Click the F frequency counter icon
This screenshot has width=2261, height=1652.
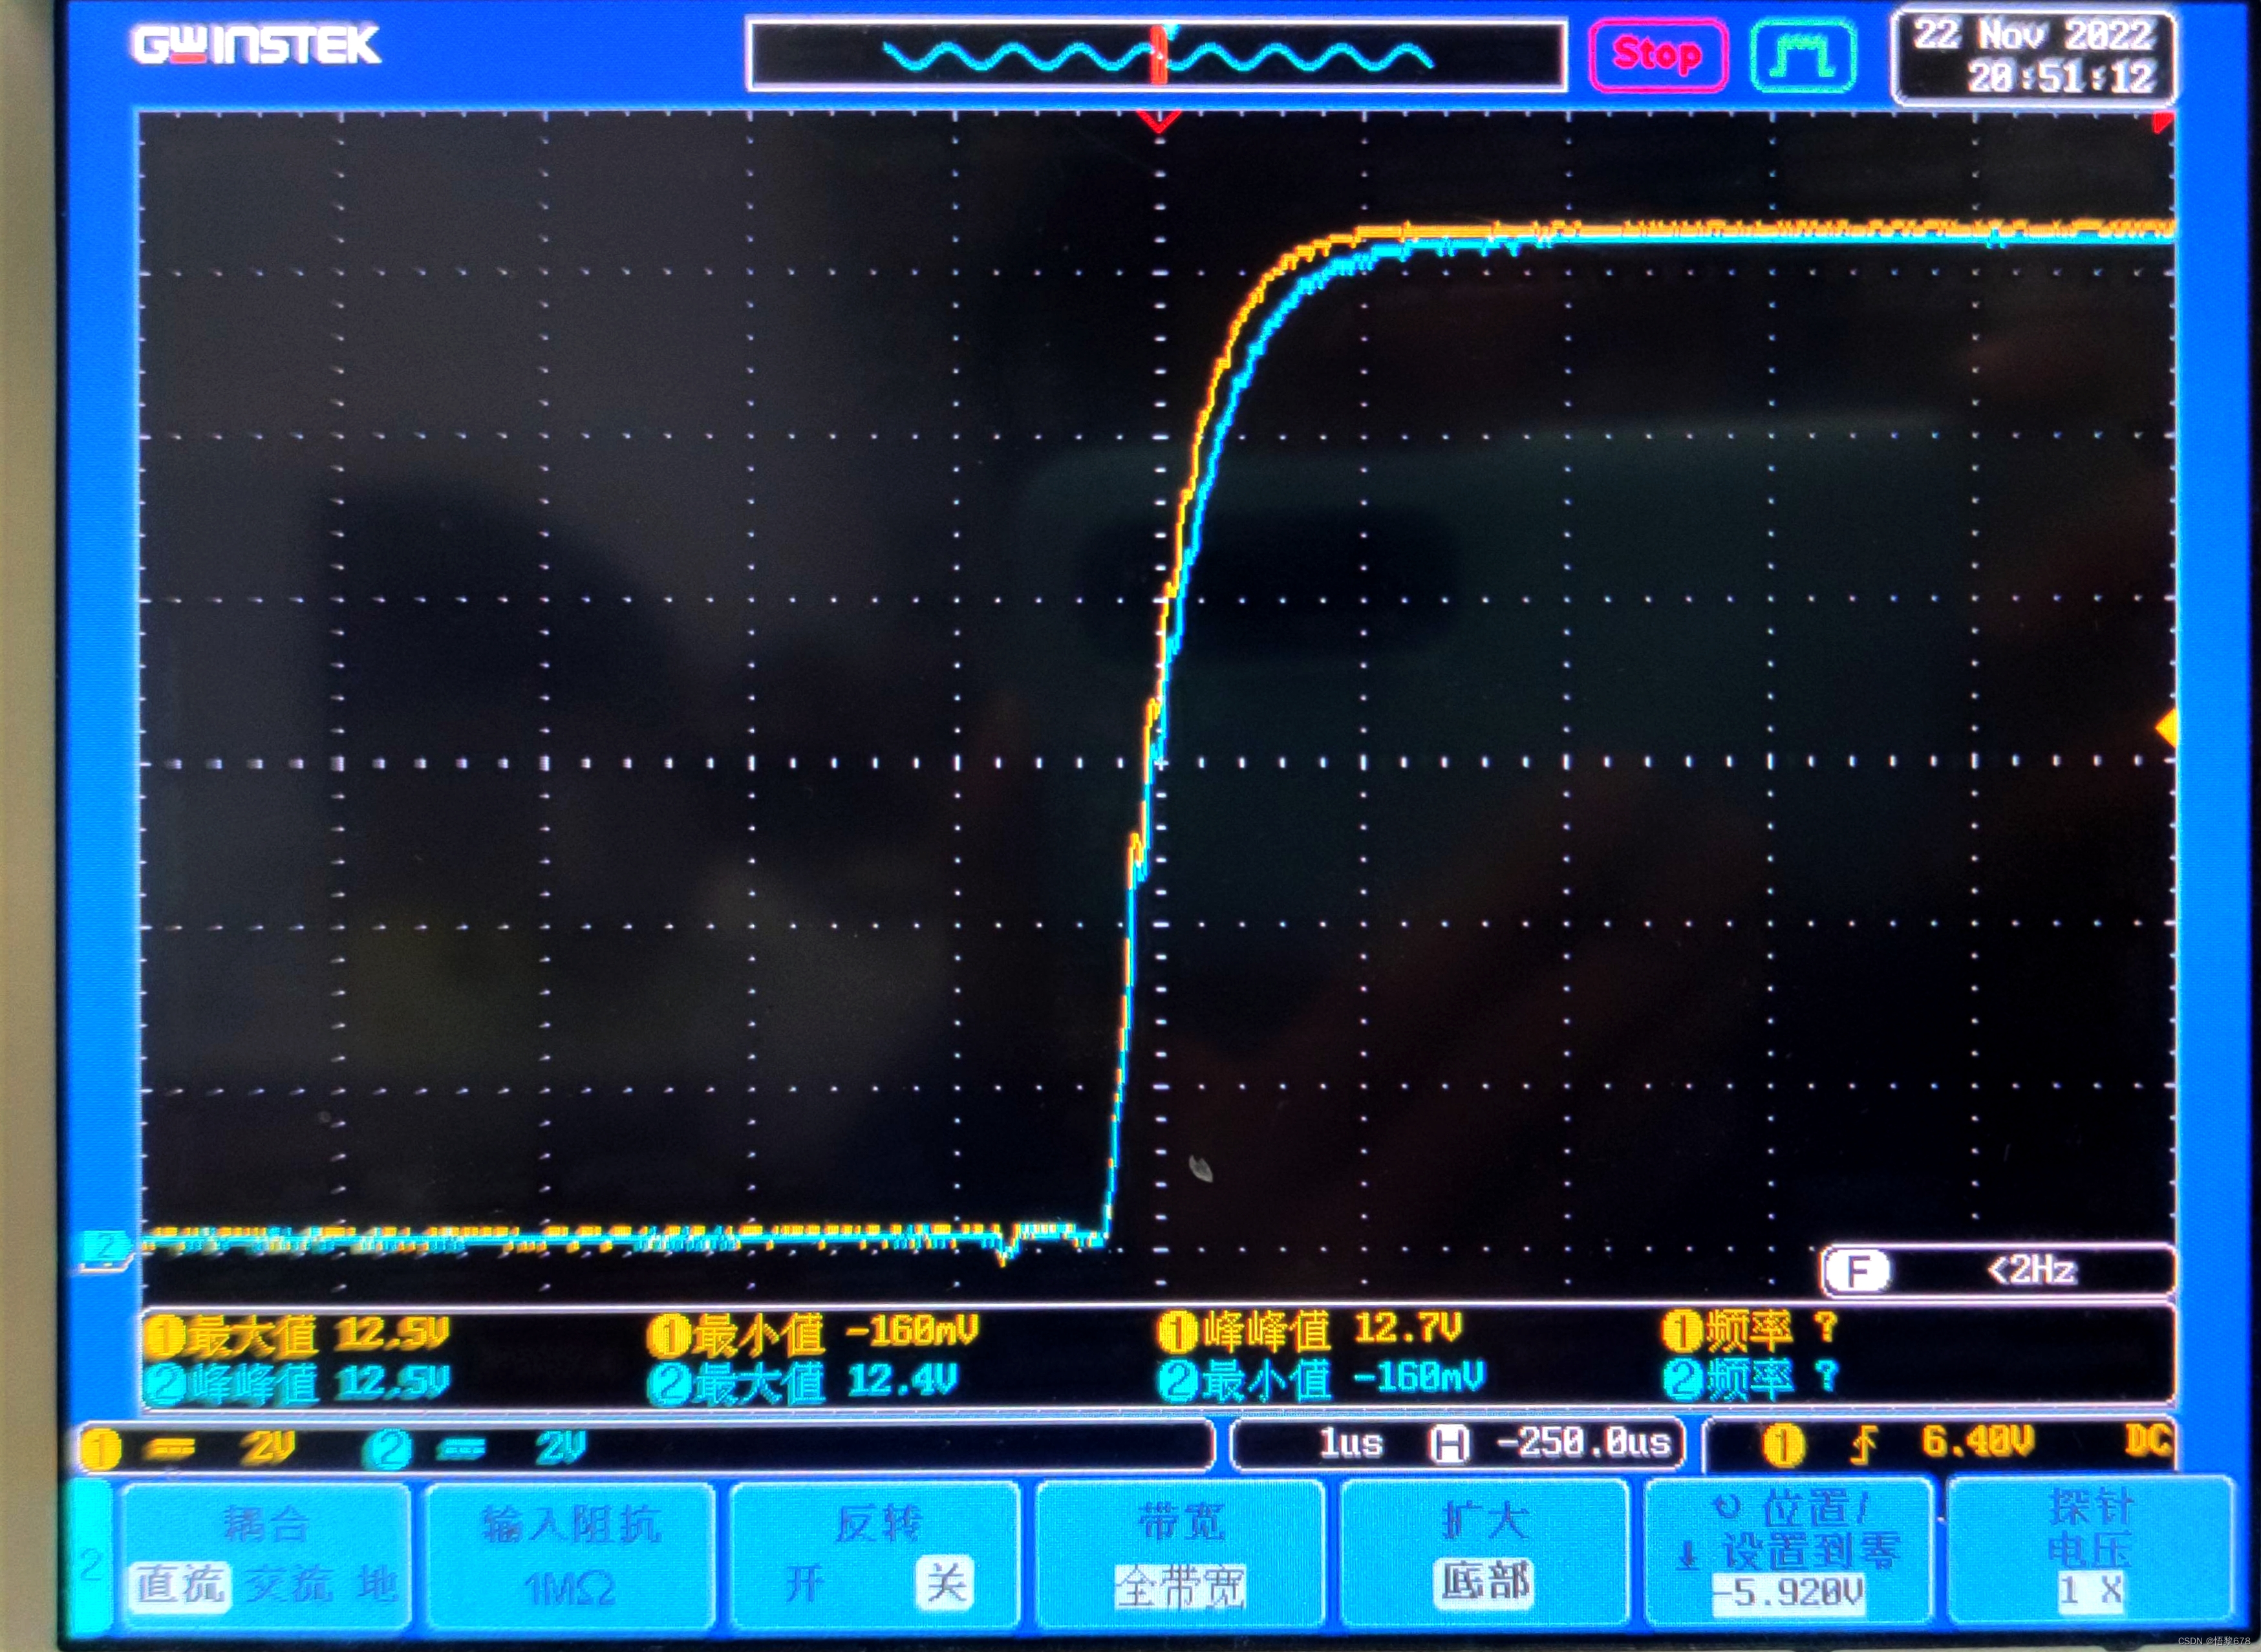click(1857, 1271)
